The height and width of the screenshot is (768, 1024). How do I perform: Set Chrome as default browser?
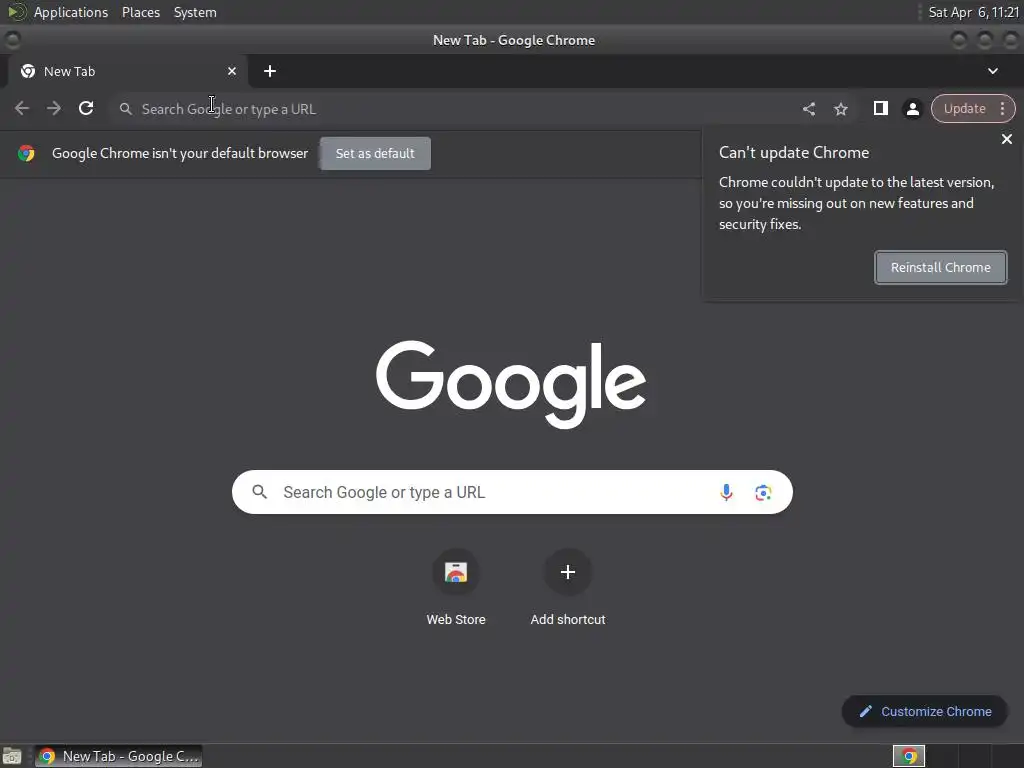click(375, 153)
